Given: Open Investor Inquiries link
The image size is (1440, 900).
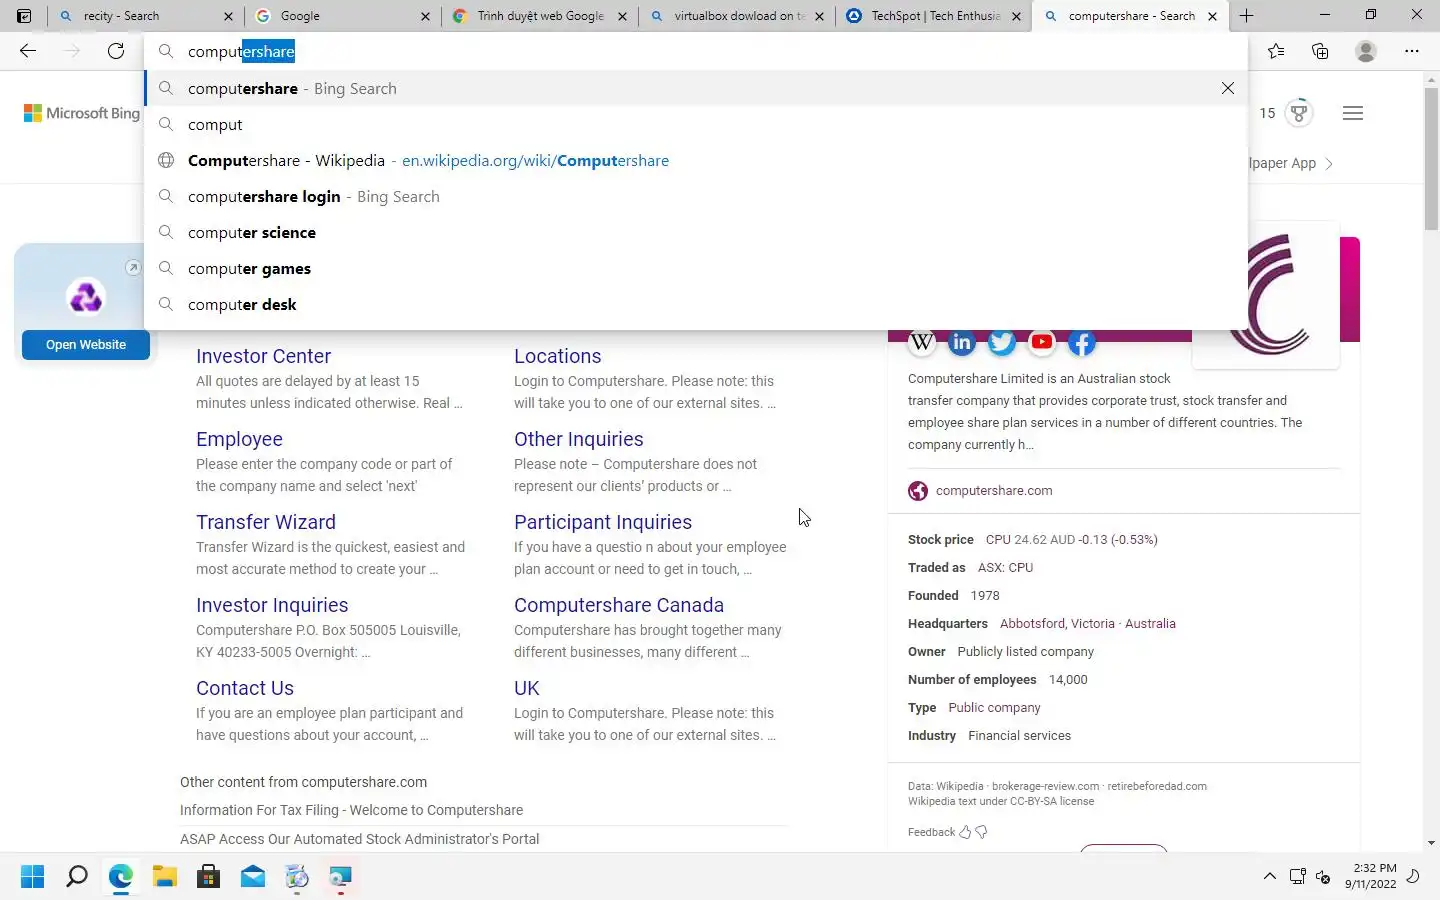Looking at the screenshot, I should click(272, 605).
